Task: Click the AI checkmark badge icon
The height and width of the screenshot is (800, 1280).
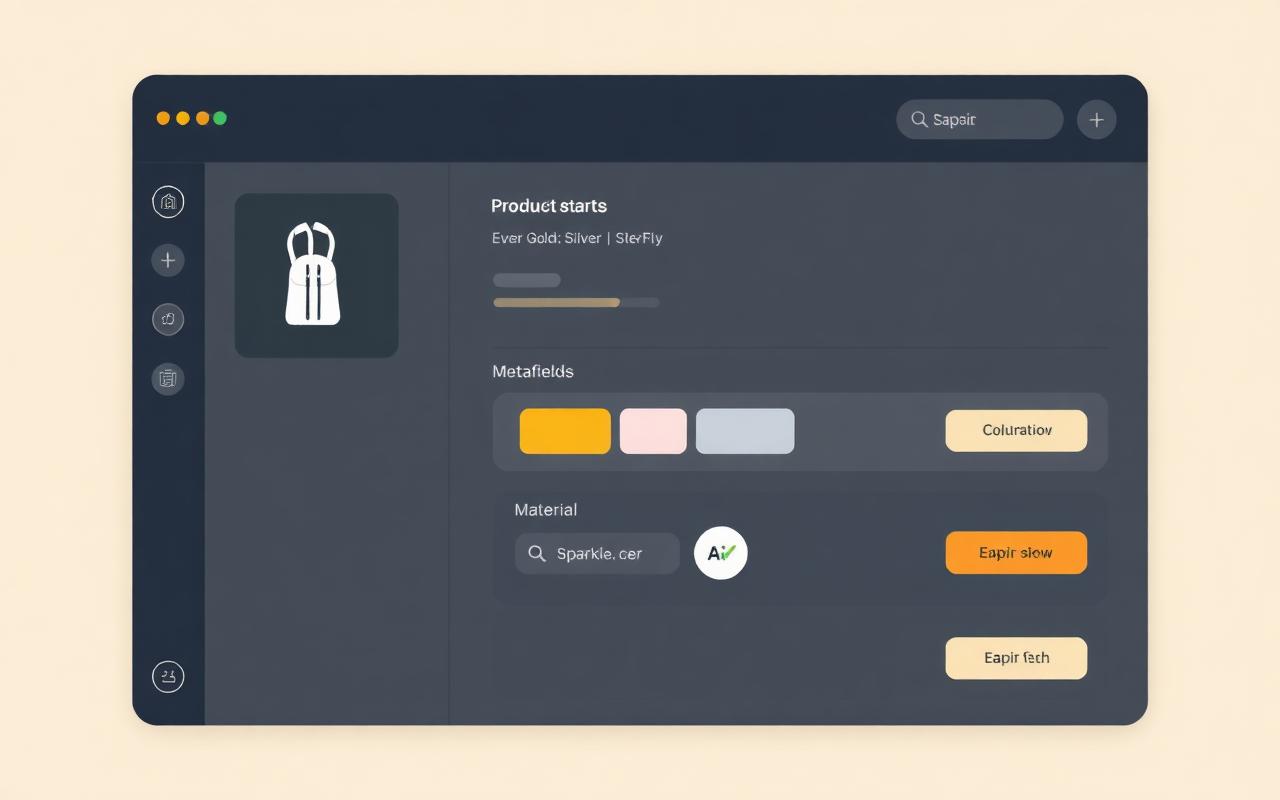Action: tap(721, 553)
